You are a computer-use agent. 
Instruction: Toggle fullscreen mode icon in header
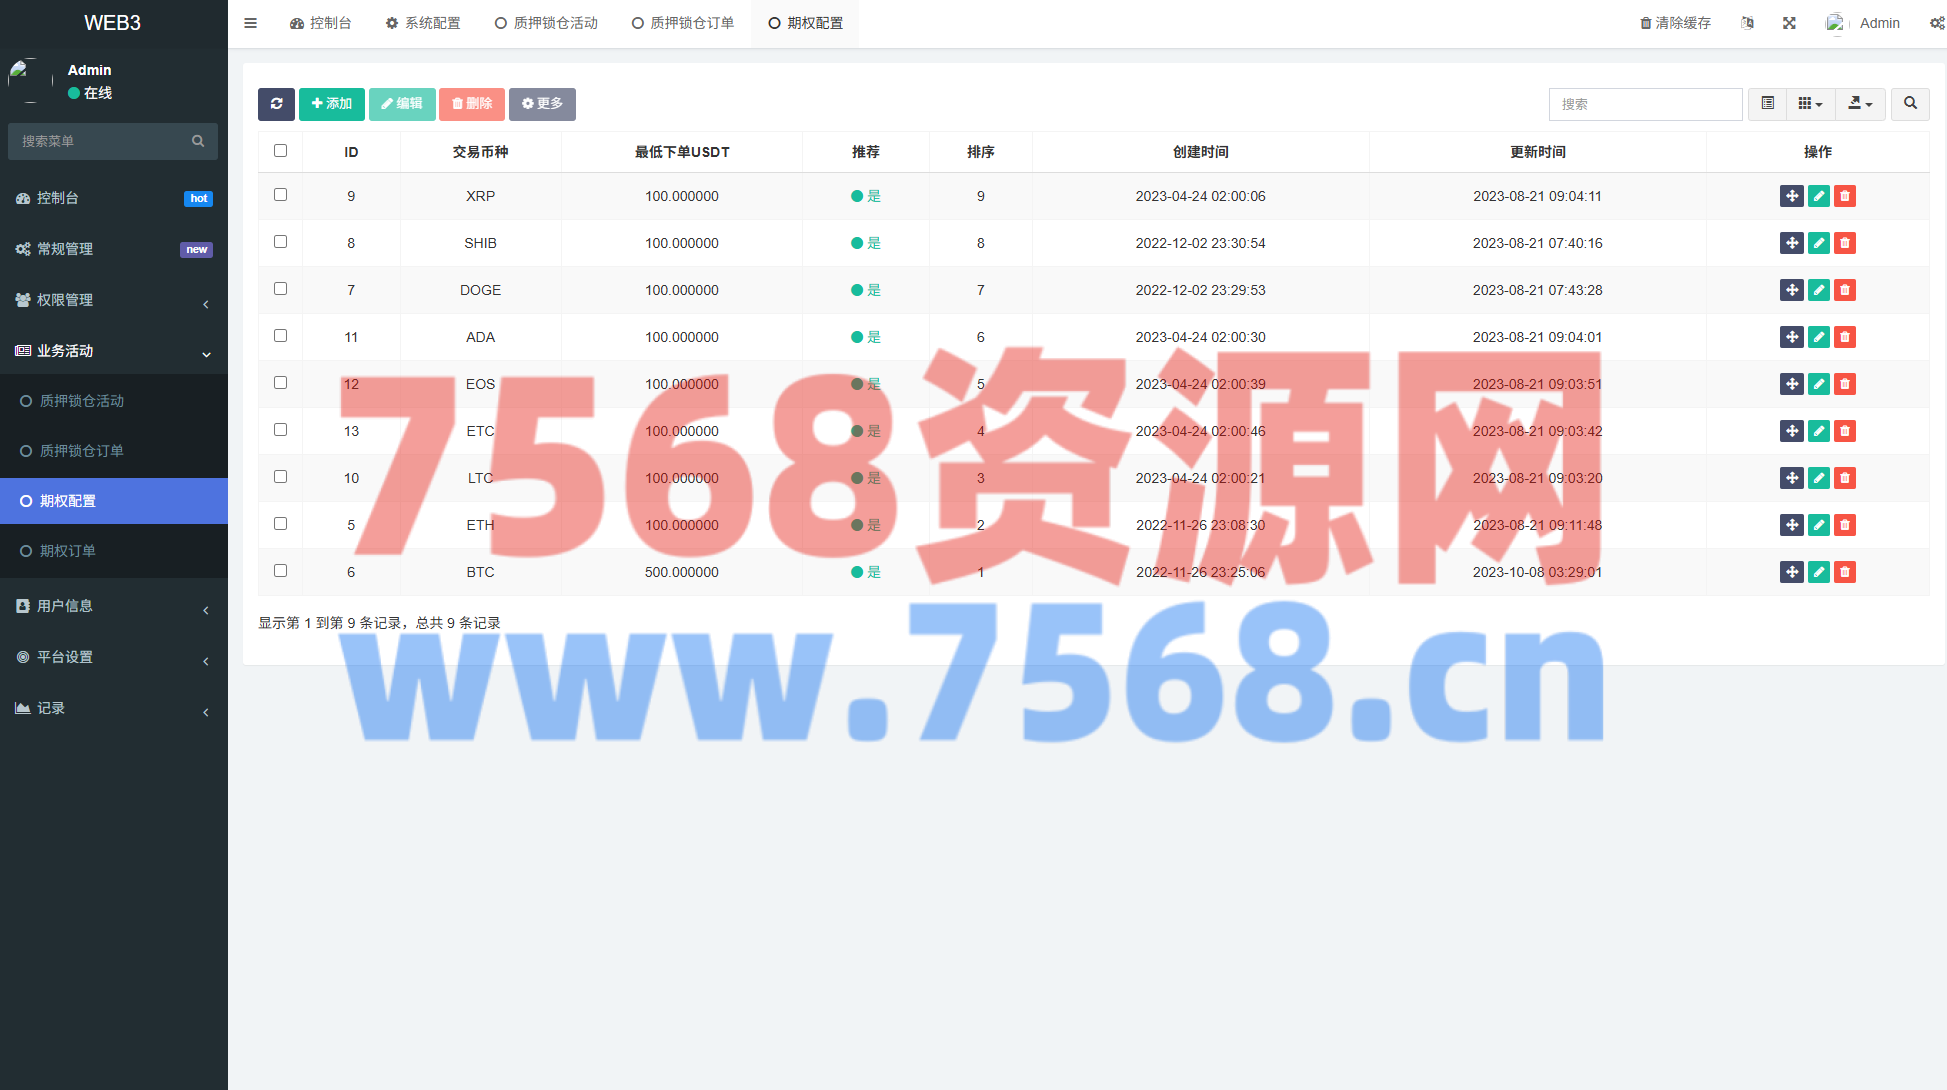(x=1789, y=23)
